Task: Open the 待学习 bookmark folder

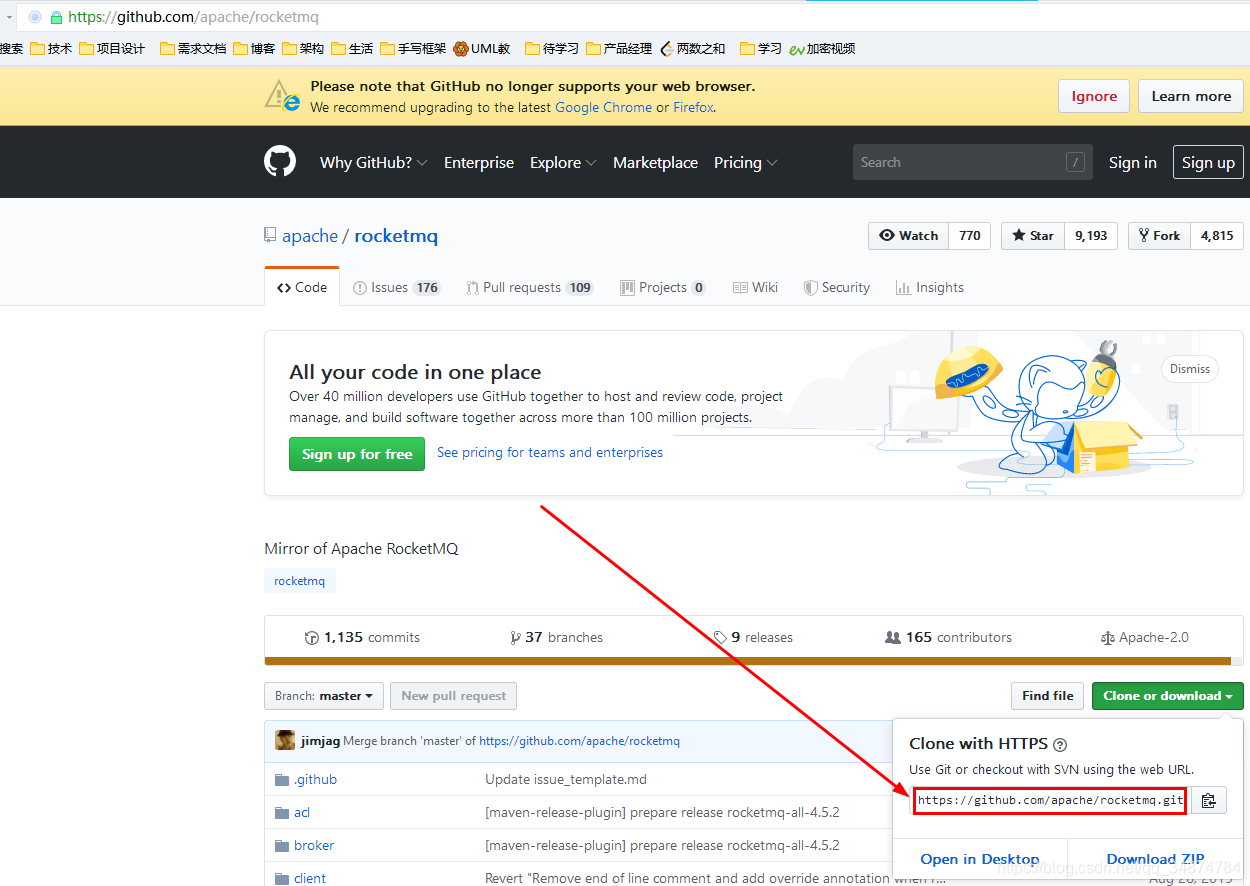Action: point(552,48)
